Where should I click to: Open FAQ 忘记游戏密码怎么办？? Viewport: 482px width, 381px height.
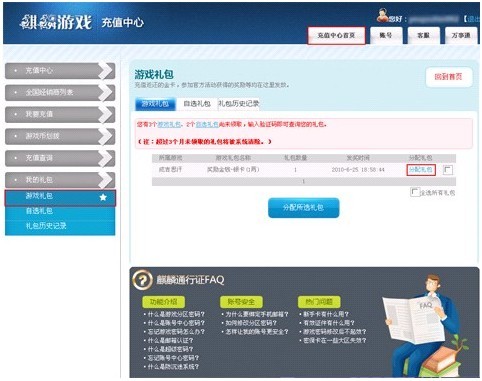click(176, 332)
